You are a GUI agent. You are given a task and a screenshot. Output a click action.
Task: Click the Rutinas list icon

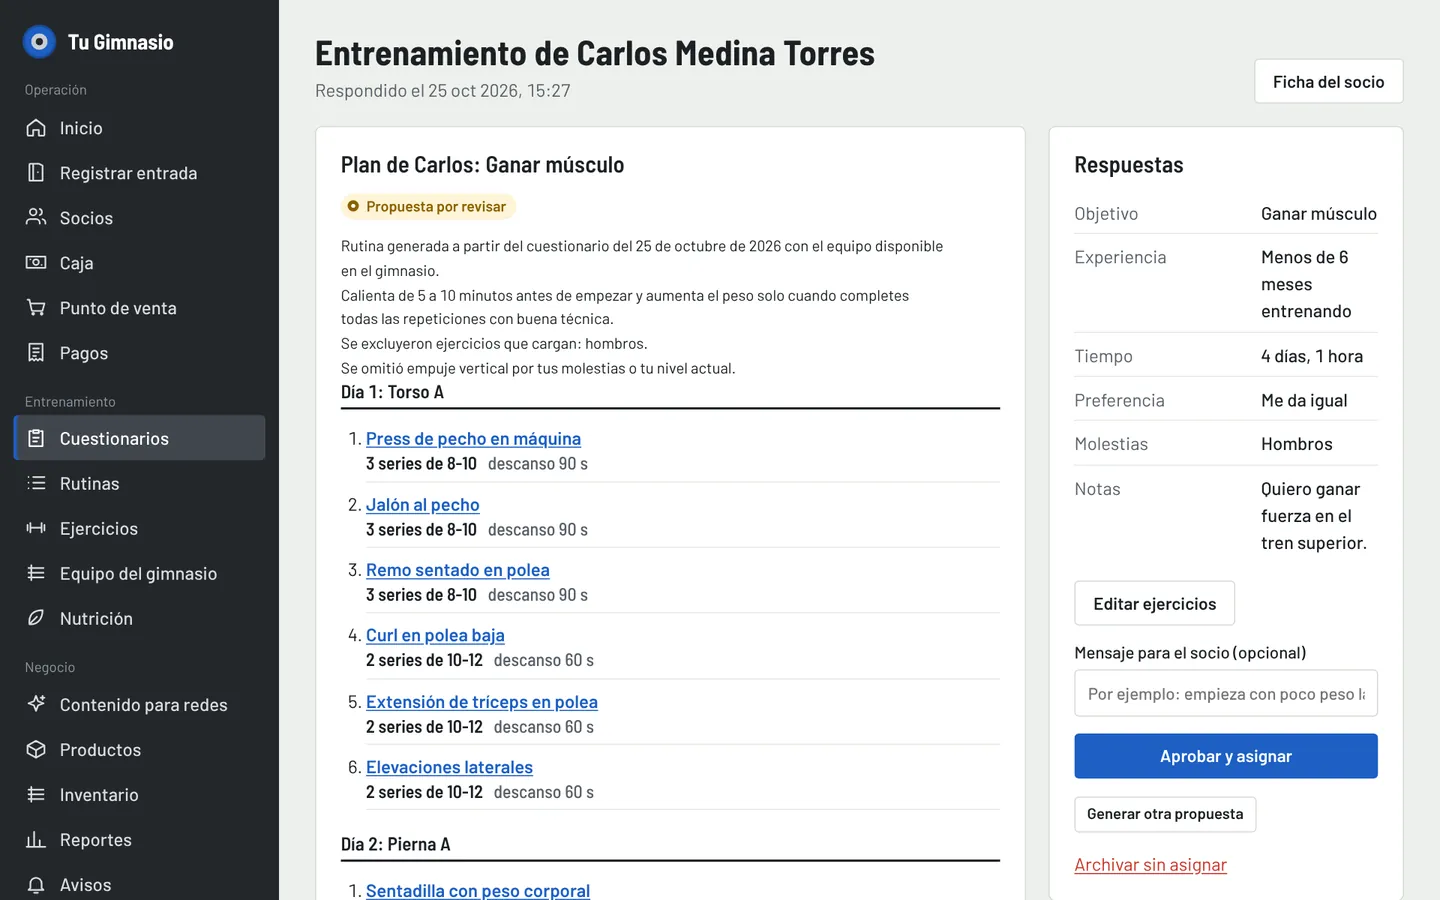[36, 483]
